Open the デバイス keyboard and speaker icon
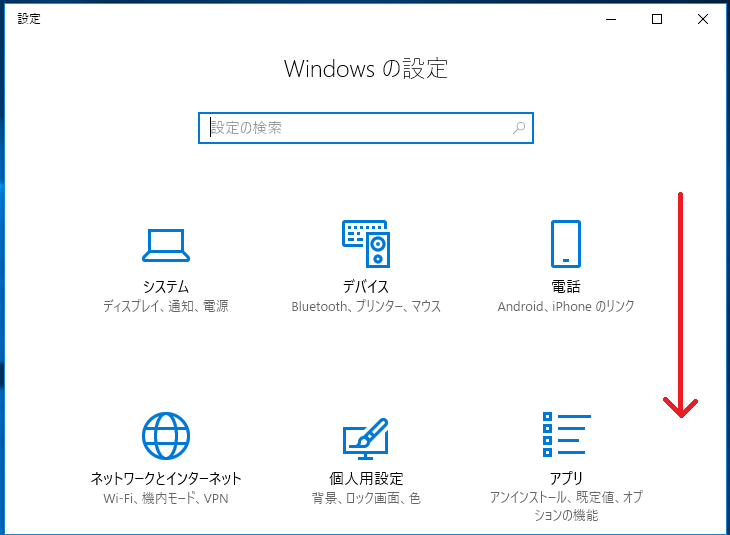 (x=366, y=244)
